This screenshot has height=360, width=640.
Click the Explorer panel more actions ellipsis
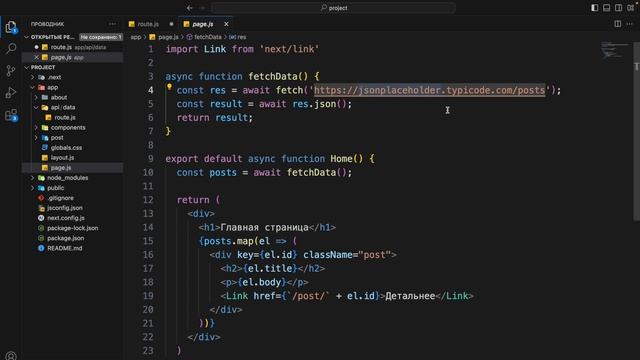pos(112,24)
